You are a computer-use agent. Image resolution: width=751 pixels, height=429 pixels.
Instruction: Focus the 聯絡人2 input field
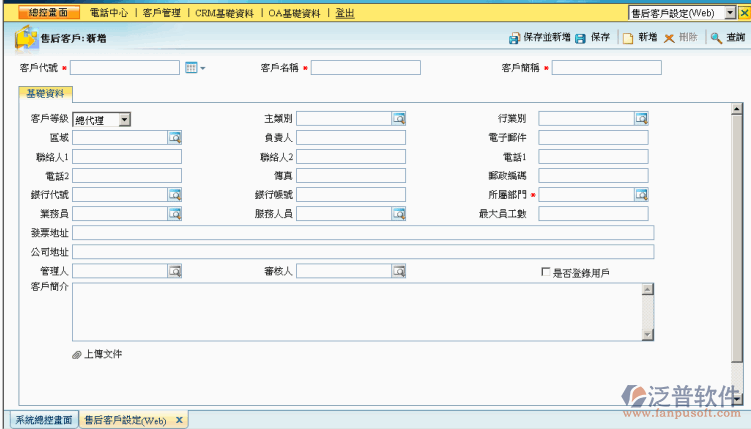tap(351, 157)
